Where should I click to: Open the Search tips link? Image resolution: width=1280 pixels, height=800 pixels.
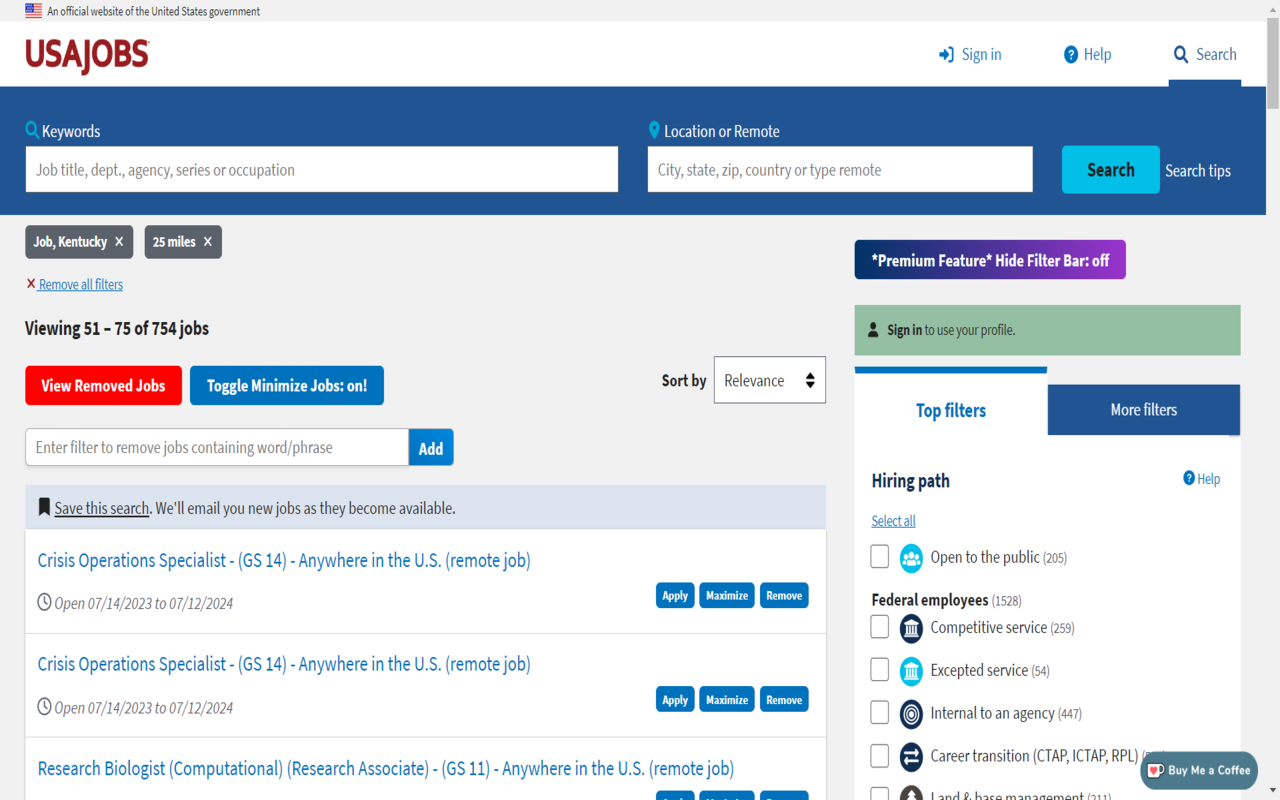pos(1198,171)
